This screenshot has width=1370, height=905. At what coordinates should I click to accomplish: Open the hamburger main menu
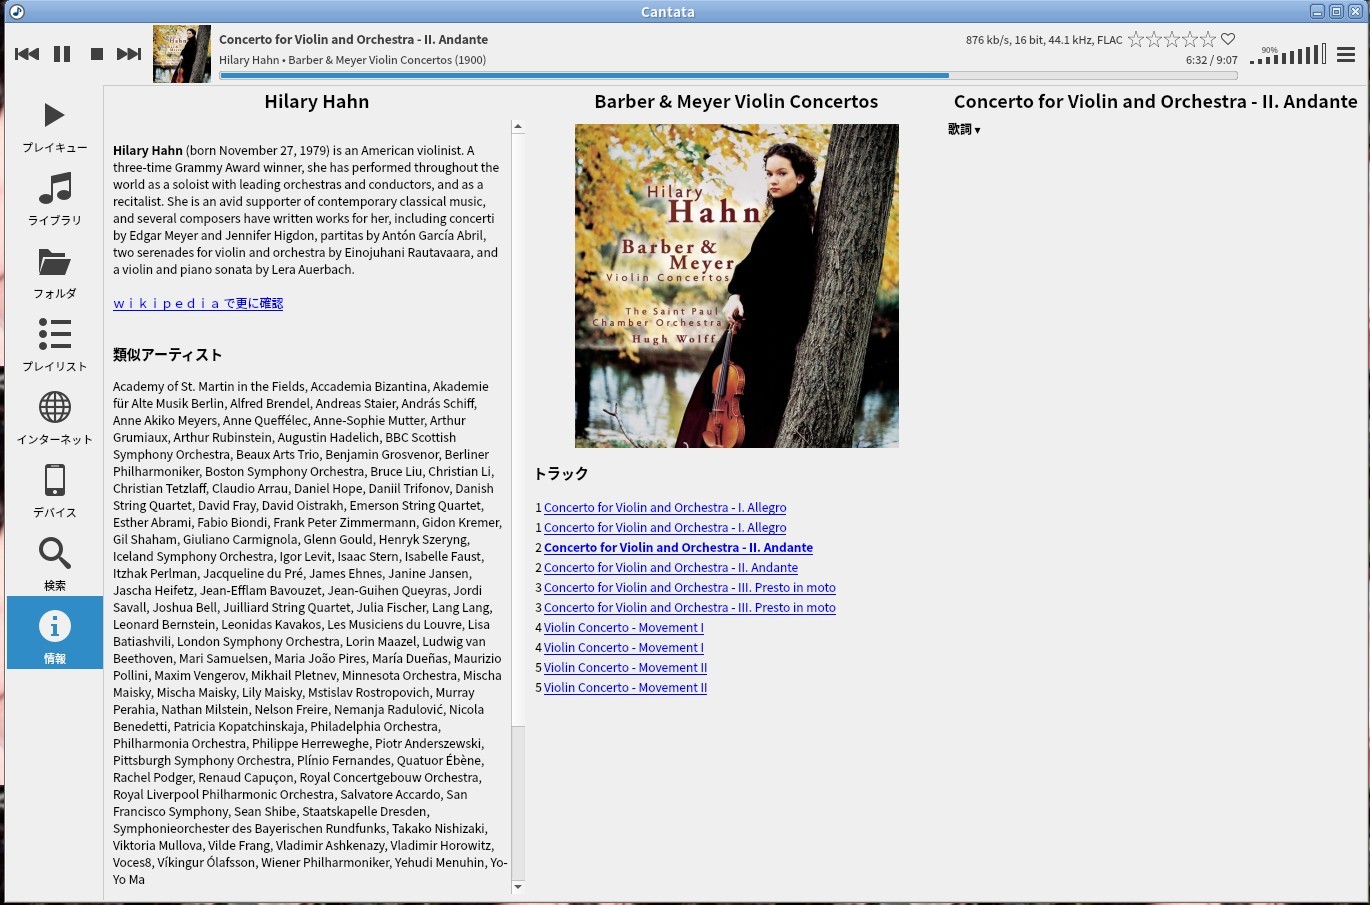[x=1346, y=55]
